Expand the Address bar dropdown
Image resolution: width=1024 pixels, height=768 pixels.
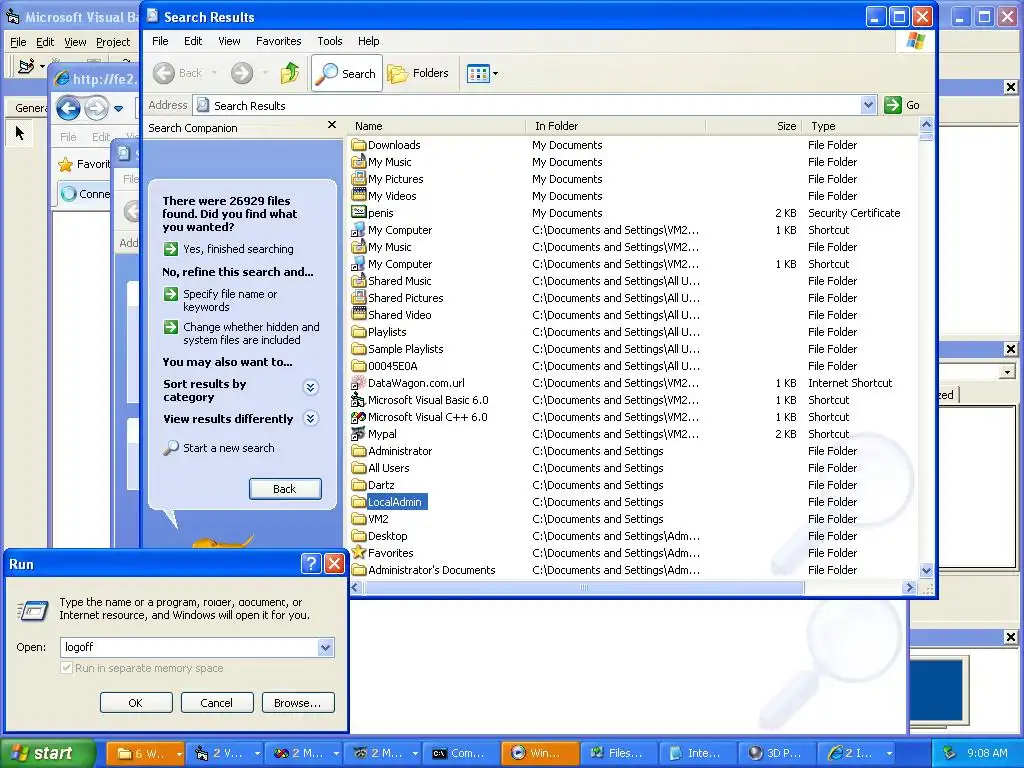click(x=868, y=104)
